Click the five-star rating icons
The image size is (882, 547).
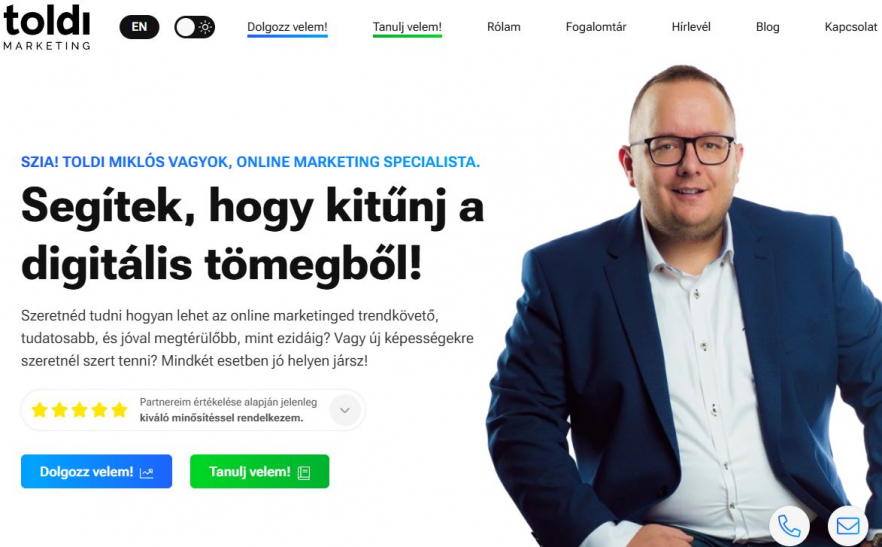click(x=79, y=410)
